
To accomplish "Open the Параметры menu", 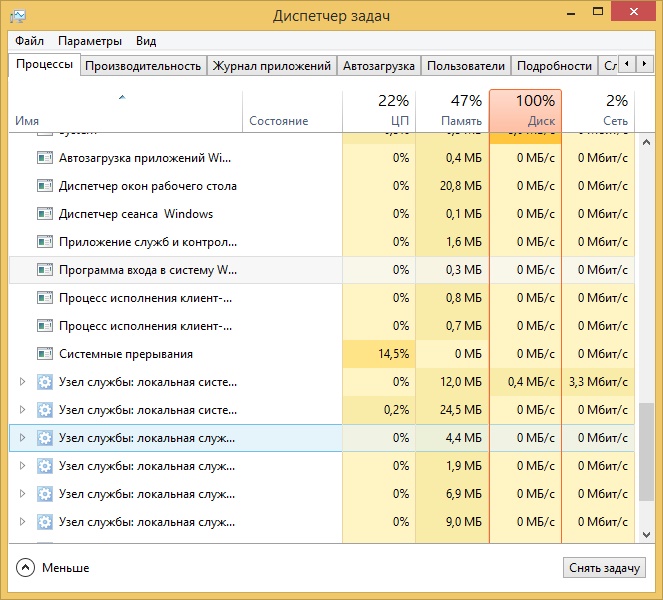I will [x=90, y=41].
